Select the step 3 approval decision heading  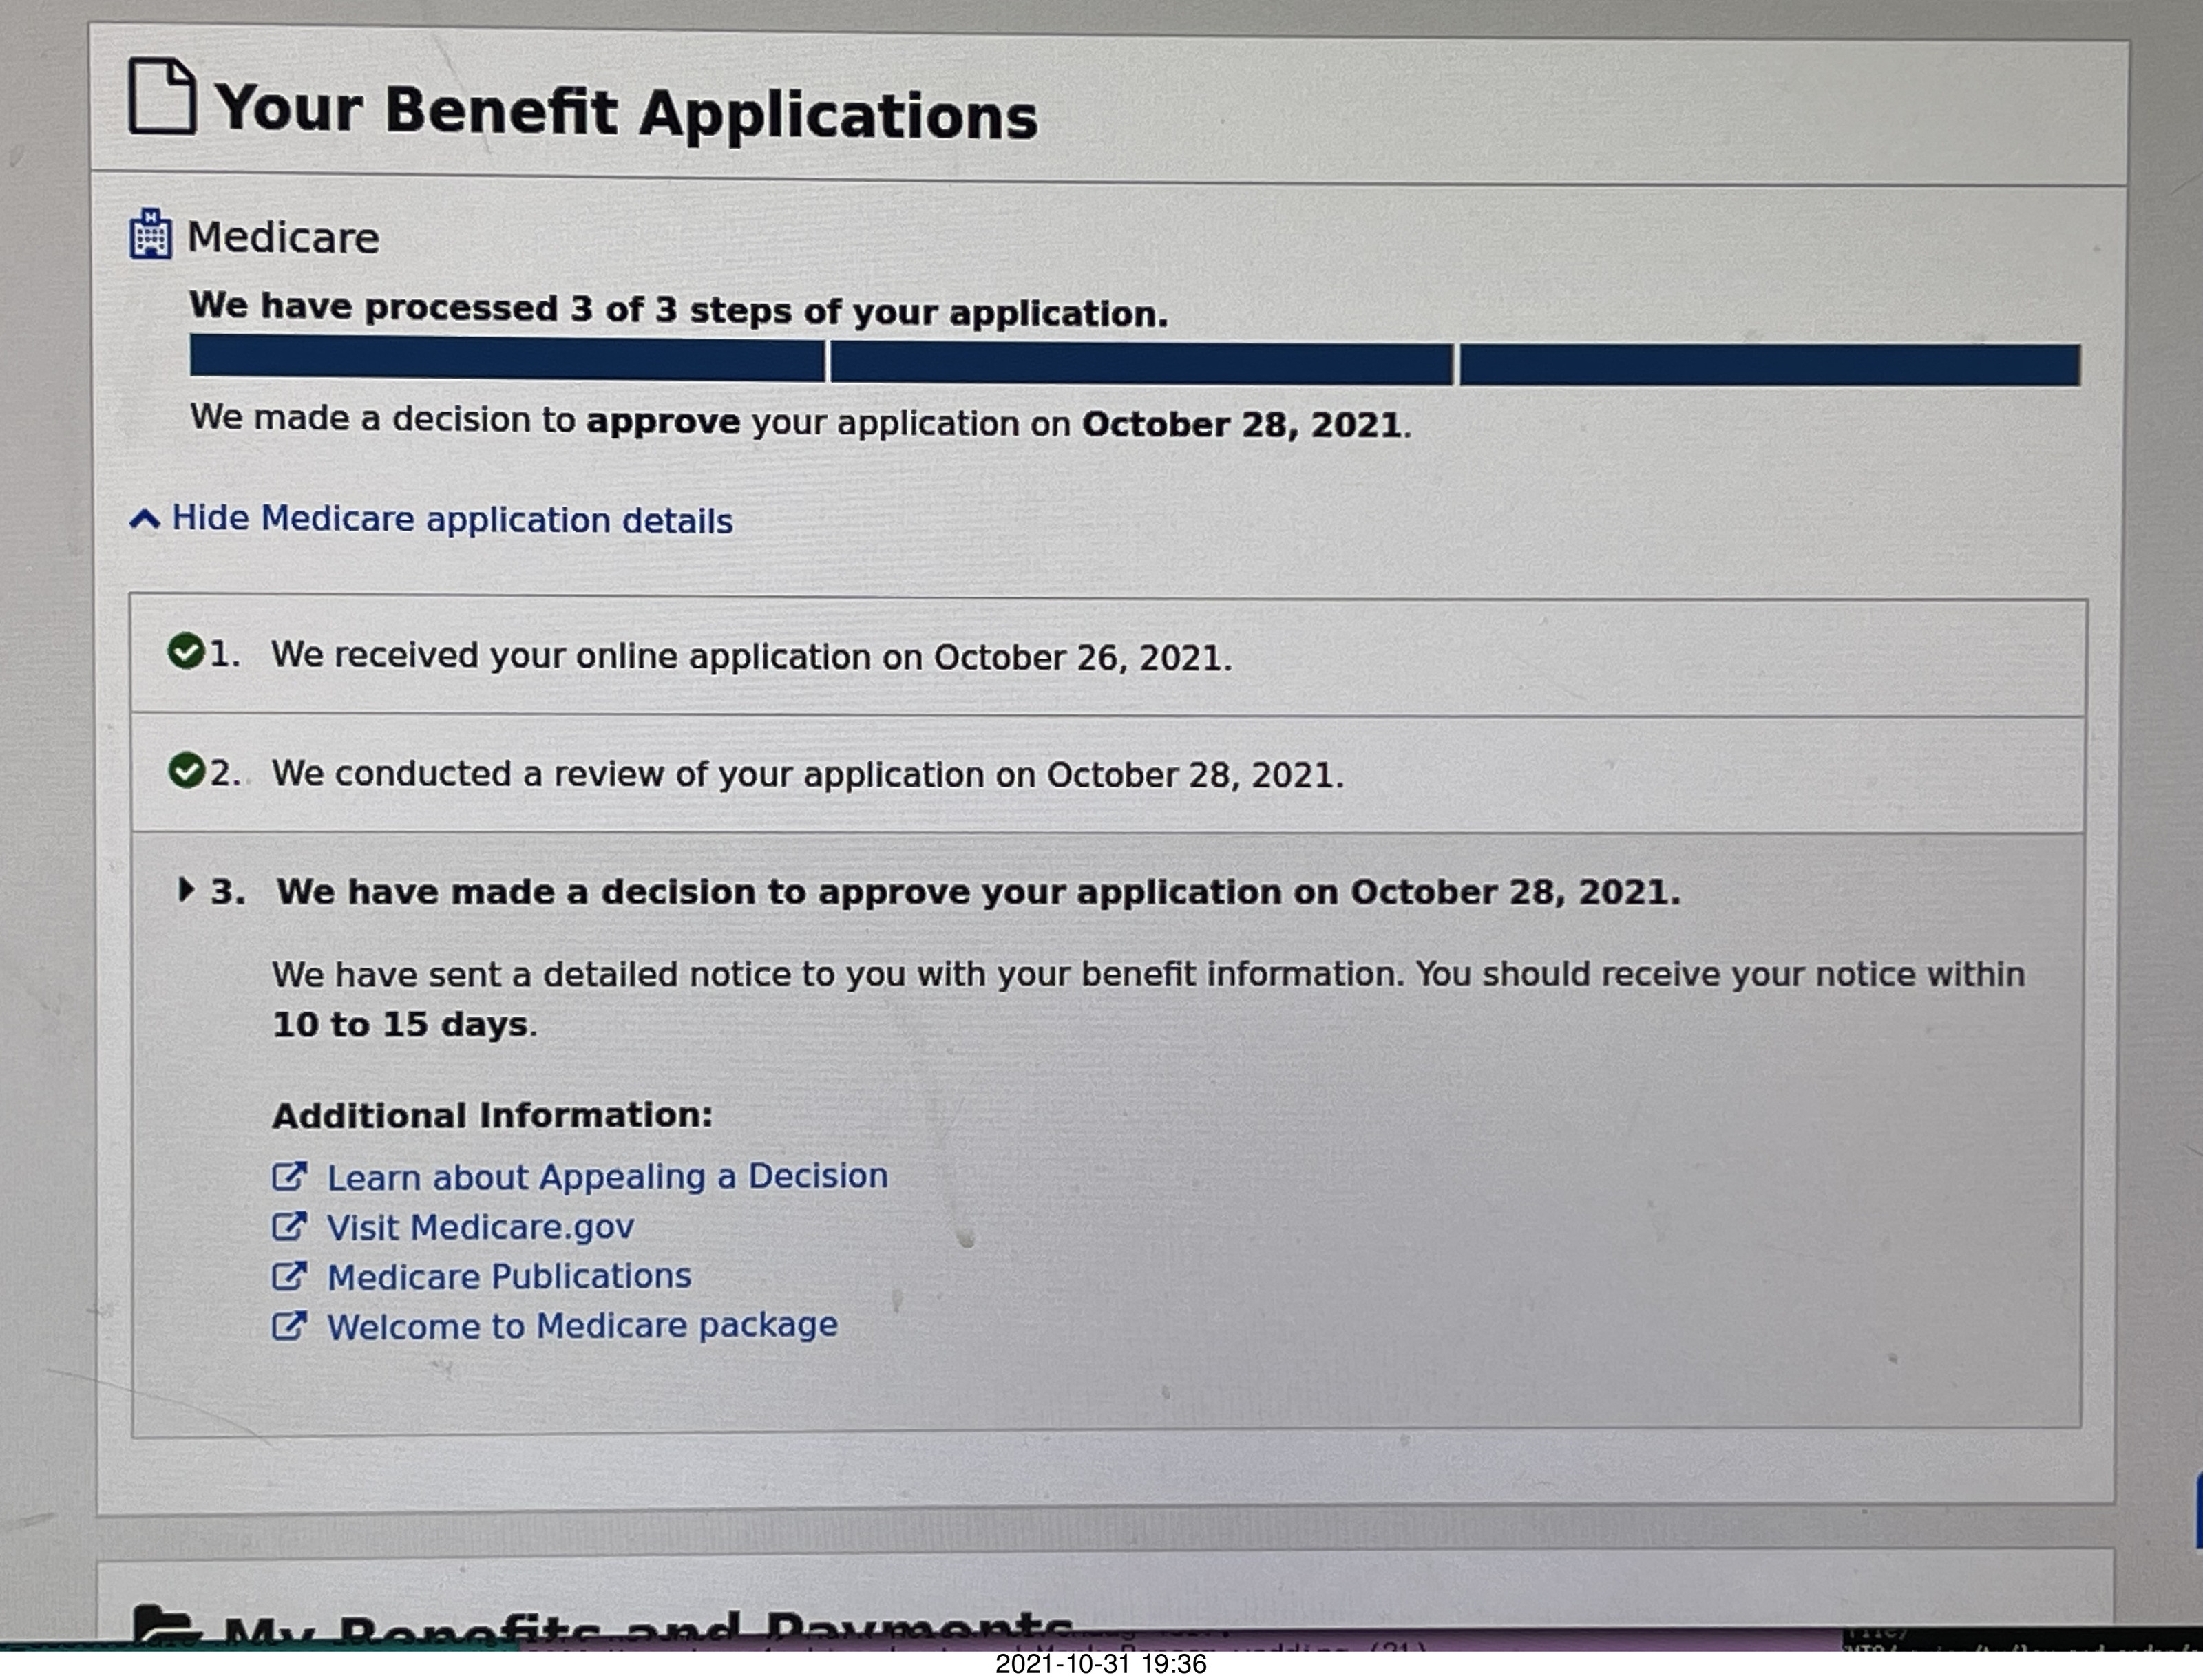(x=978, y=892)
